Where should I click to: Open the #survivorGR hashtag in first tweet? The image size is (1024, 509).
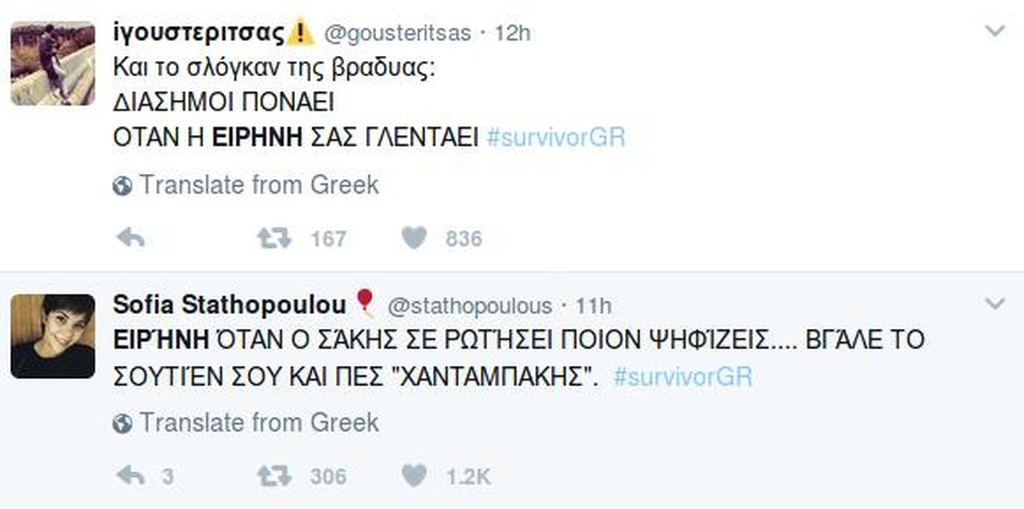pyautogui.click(x=555, y=137)
